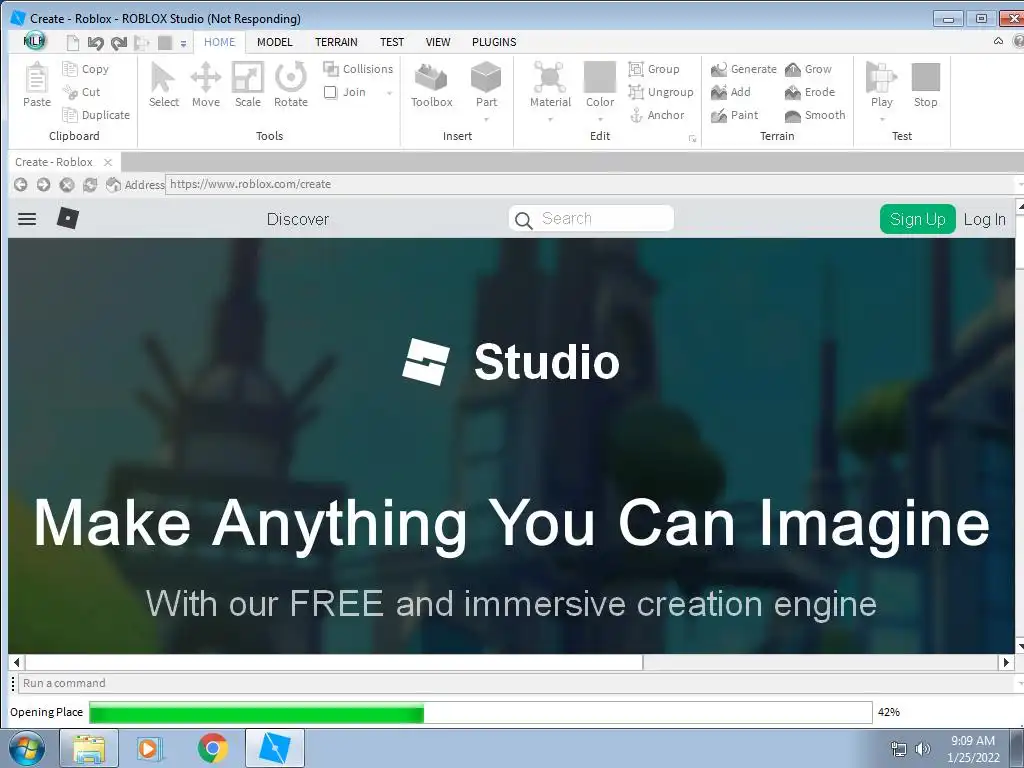The image size is (1024, 768).
Task: Select the Smooth terrain tool
Action: [x=815, y=115]
